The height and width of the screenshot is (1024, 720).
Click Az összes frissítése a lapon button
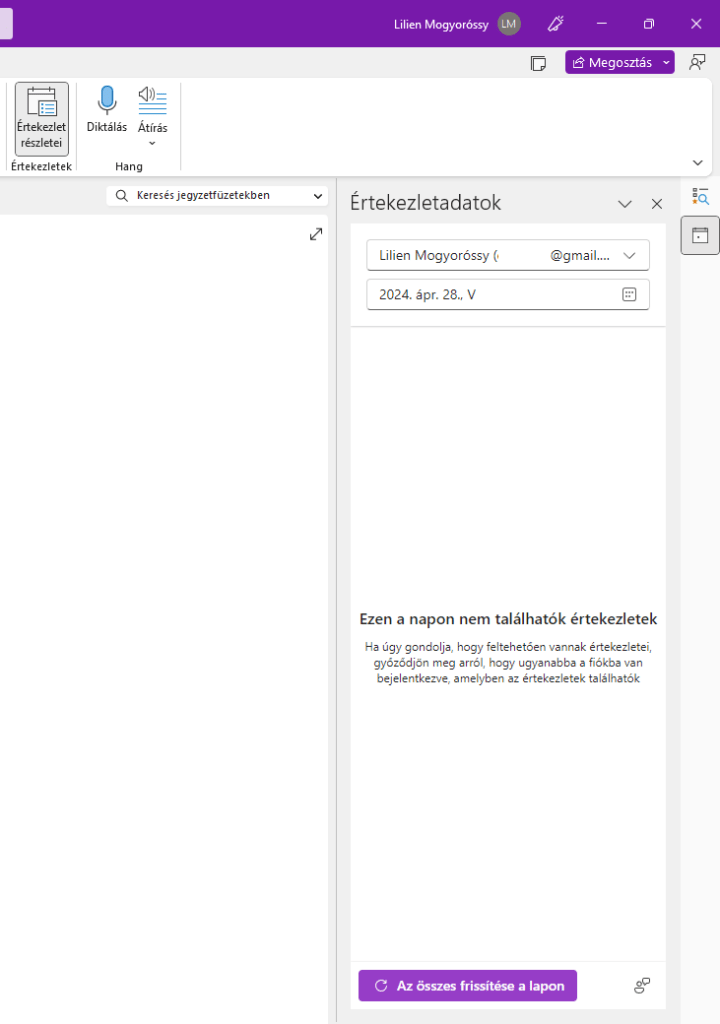pos(468,986)
